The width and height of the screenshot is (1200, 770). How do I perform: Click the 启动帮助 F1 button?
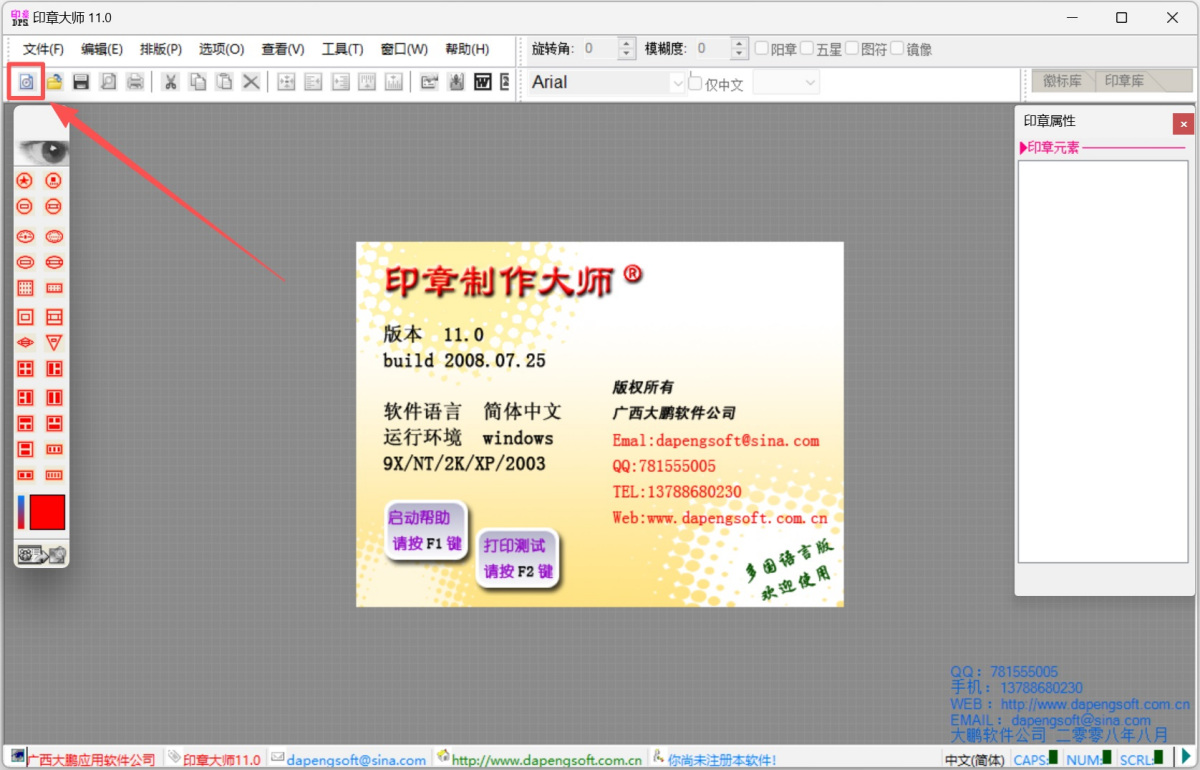point(426,531)
